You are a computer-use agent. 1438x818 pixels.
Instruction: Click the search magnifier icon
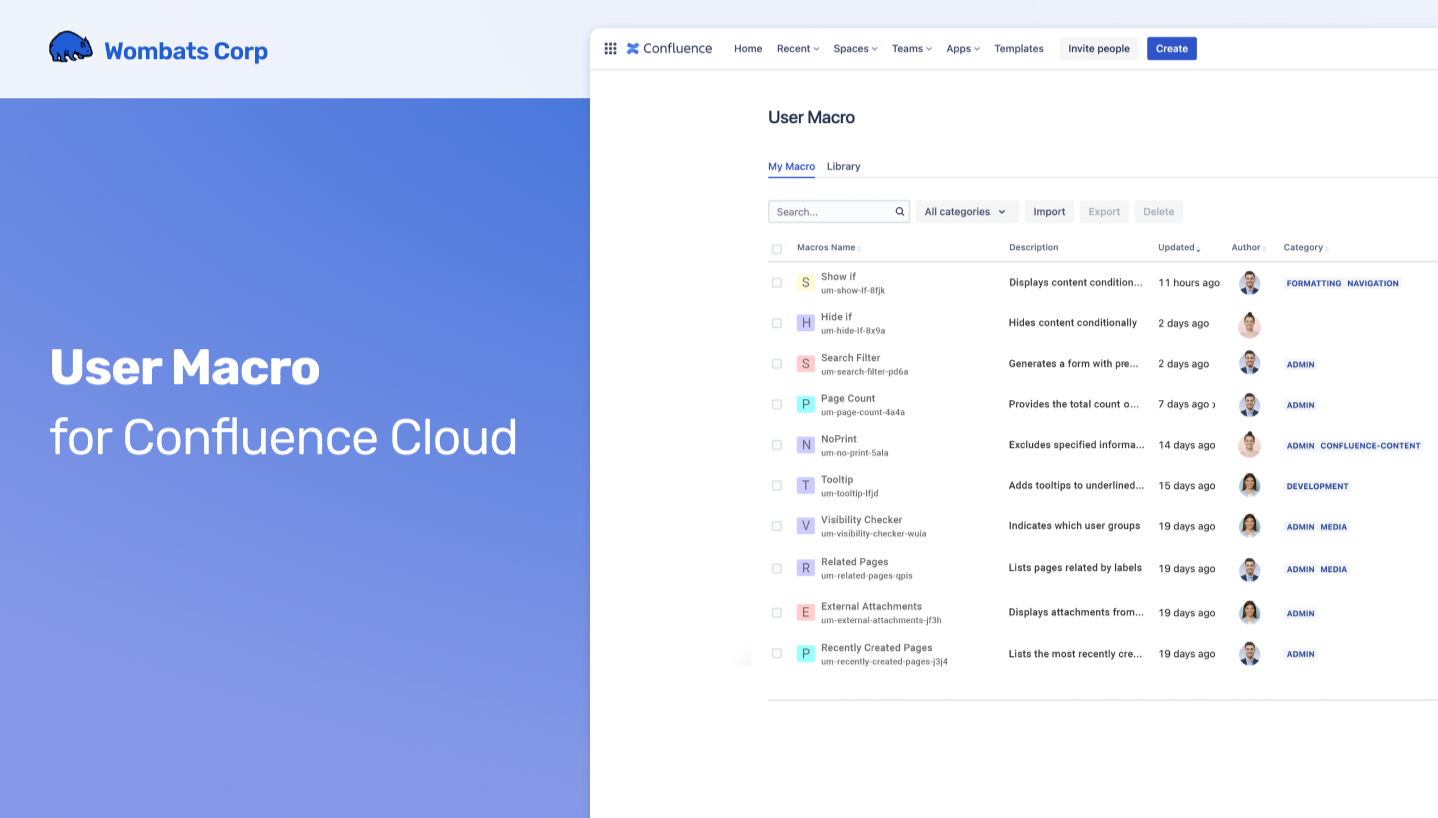coord(898,211)
